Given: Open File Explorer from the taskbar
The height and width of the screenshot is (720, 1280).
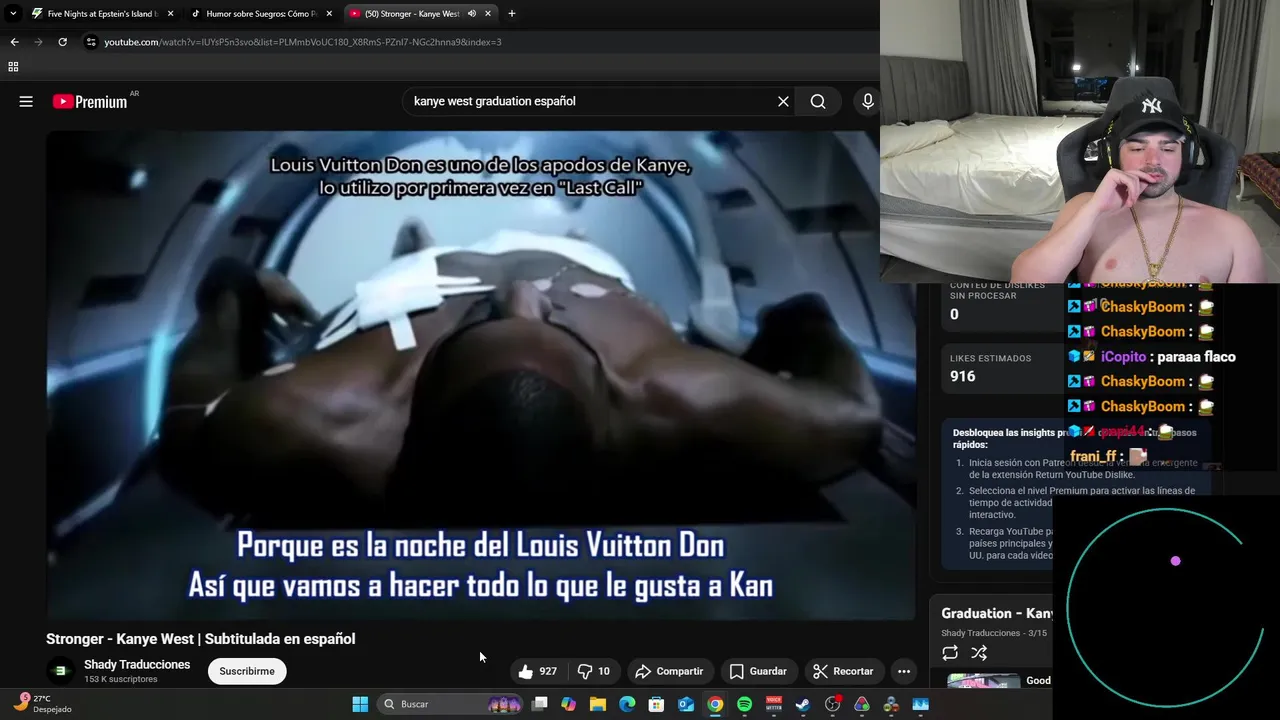Looking at the screenshot, I should [x=598, y=704].
